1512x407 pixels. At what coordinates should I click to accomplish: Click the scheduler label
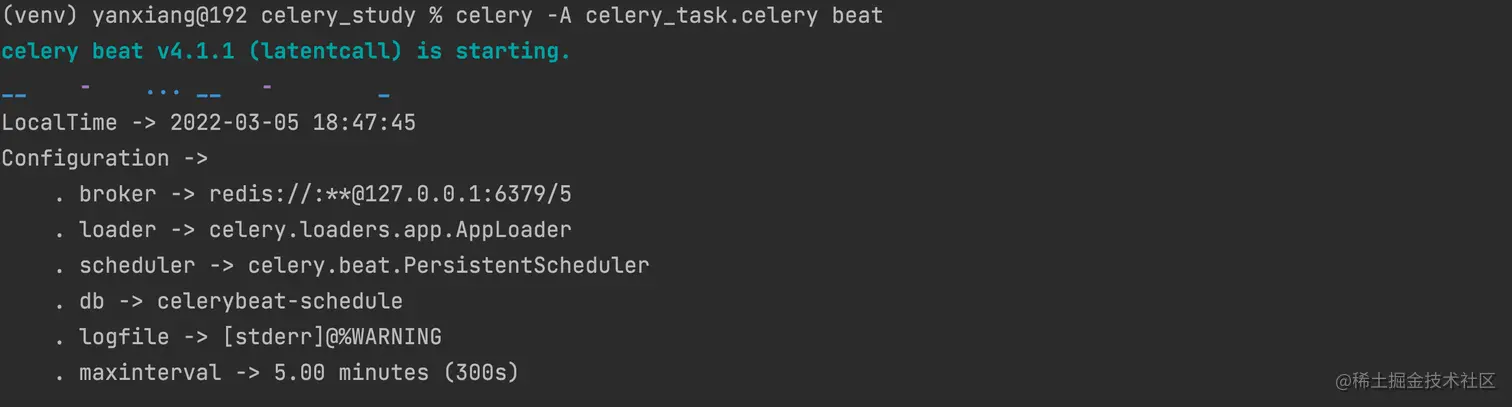pos(137,266)
